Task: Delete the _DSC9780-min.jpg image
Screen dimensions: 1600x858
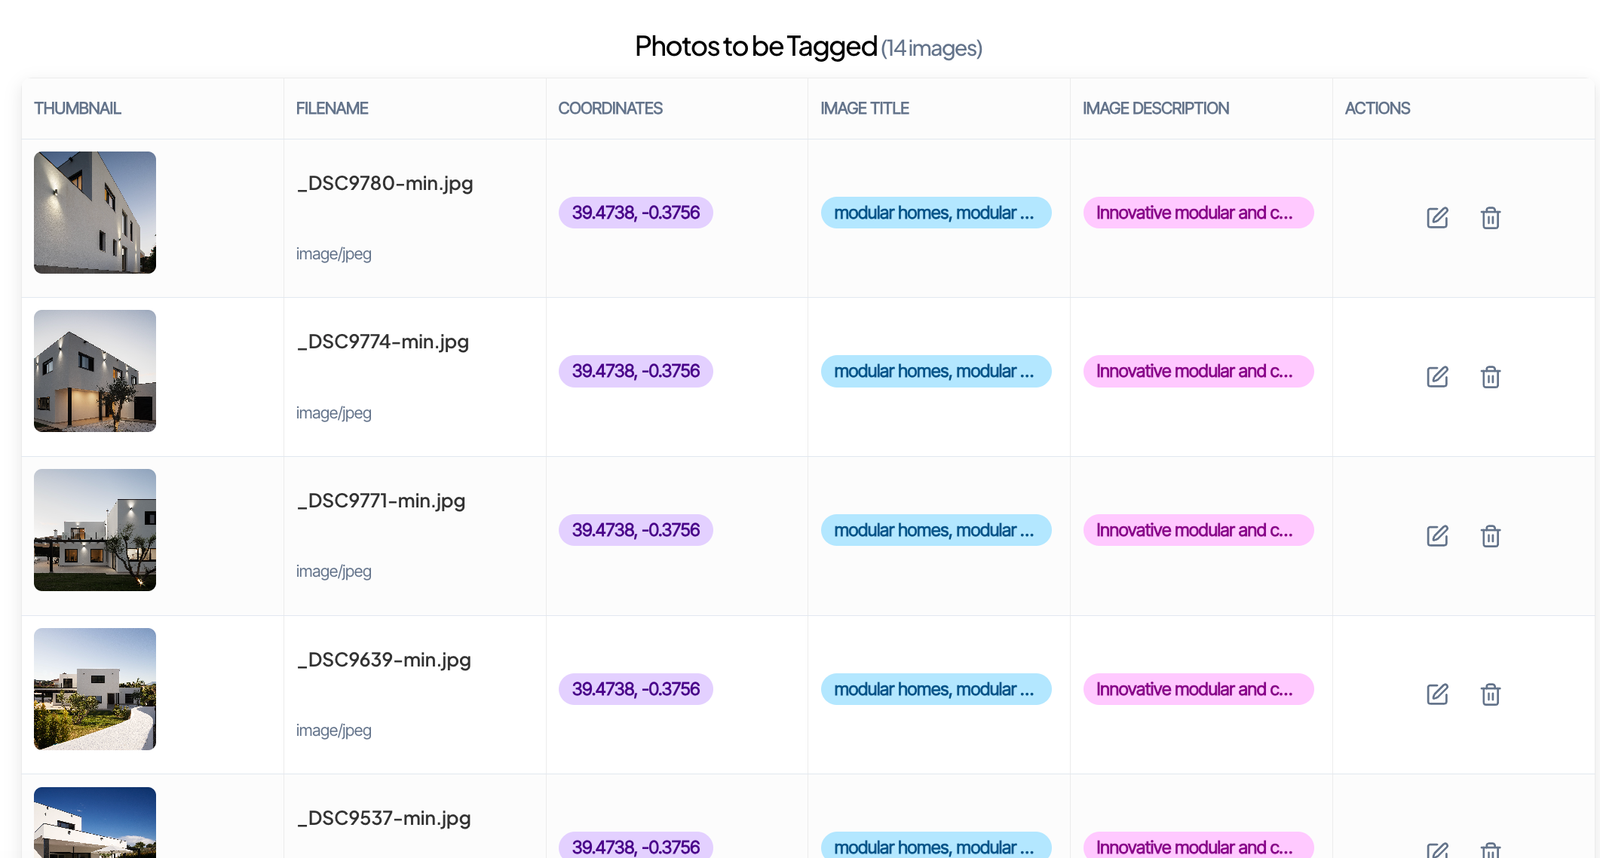Action: tap(1490, 218)
